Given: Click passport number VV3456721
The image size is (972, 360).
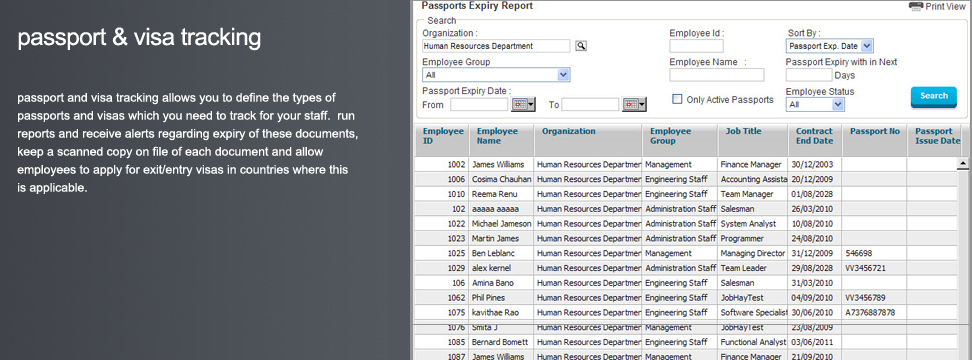Looking at the screenshot, I should (x=864, y=268).
